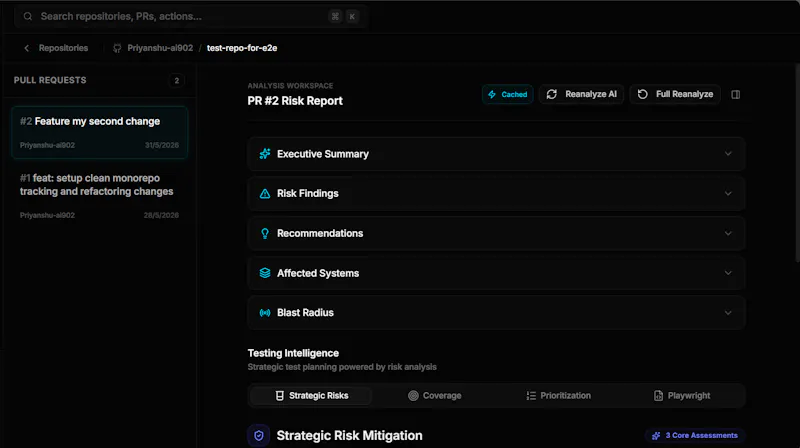Screen dimensions: 800x448
Task: Click the rotate icon in Full Reanalyze
Action: click(x=642, y=94)
